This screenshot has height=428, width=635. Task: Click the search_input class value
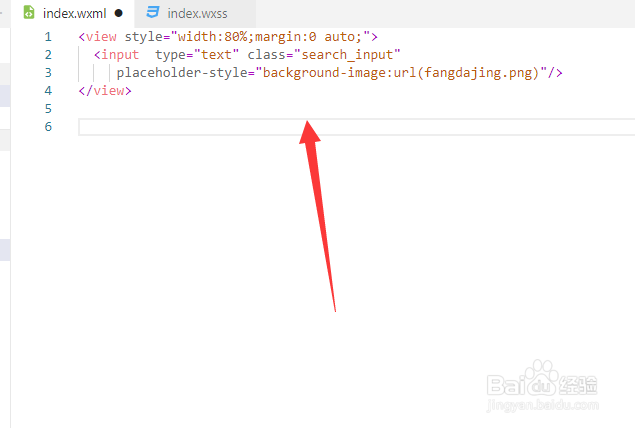347,55
